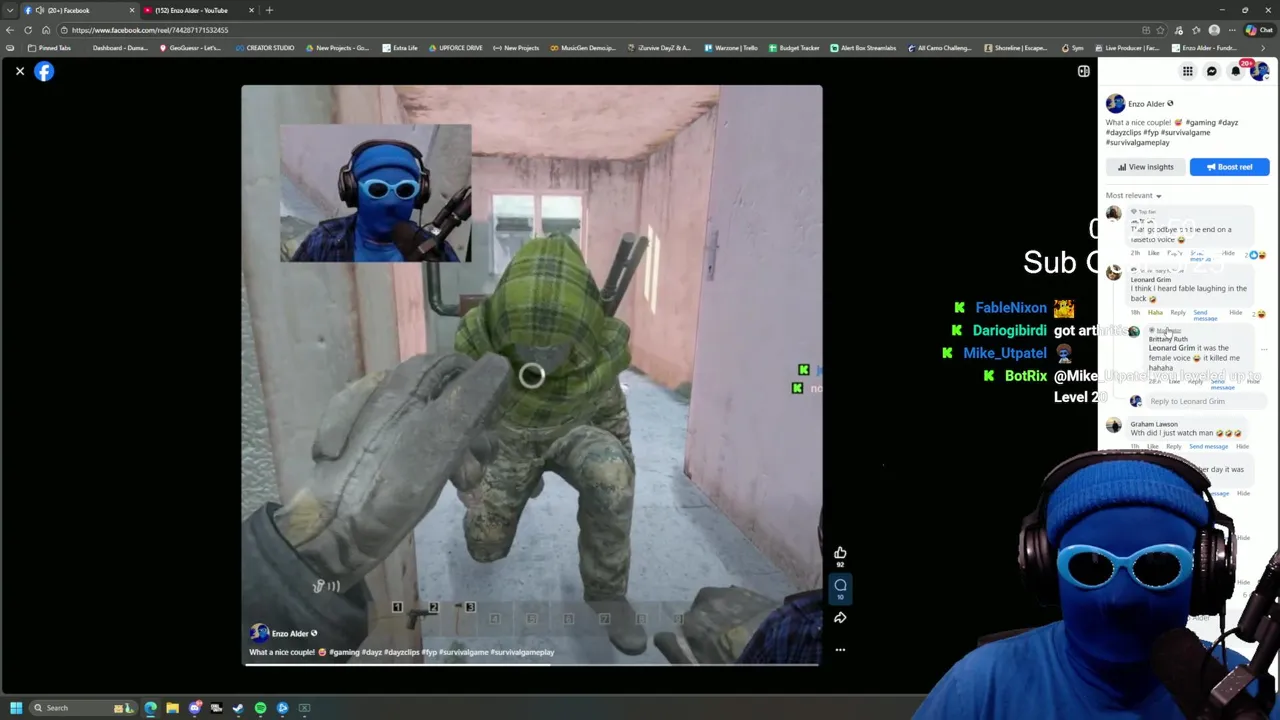Share the reel with arrow icon
Image resolution: width=1280 pixels, height=720 pixels.
[x=840, y=618]
